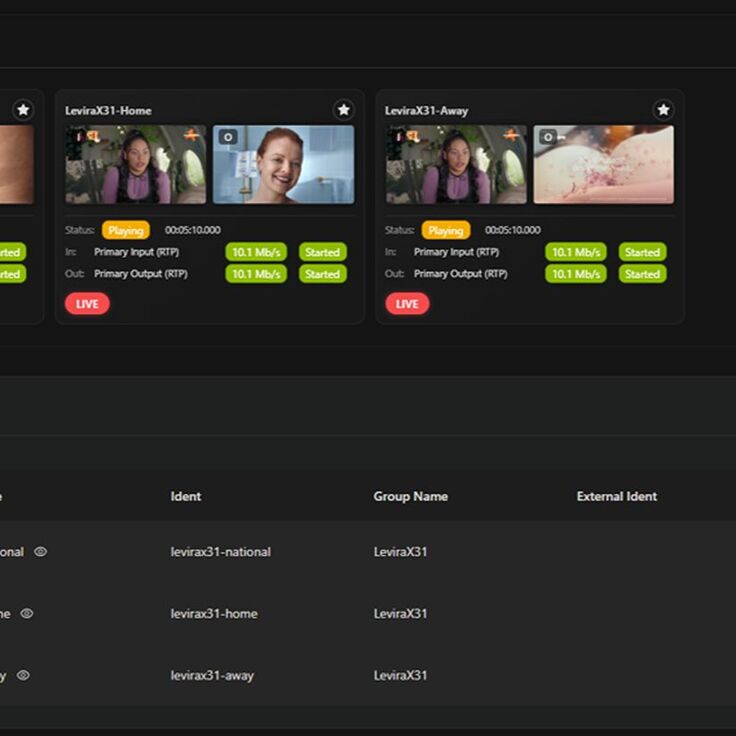Select the LeviraX31-Away card title
736x736 pixels.
427,111
